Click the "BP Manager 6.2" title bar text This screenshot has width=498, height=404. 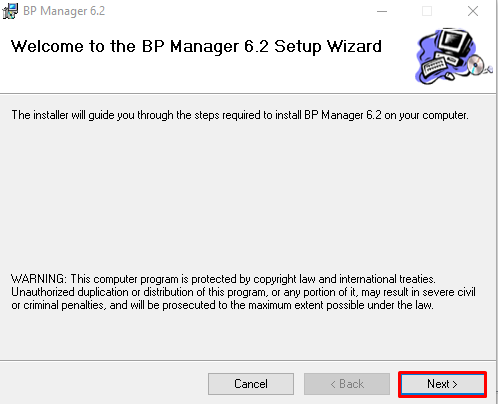click(64, 11)
